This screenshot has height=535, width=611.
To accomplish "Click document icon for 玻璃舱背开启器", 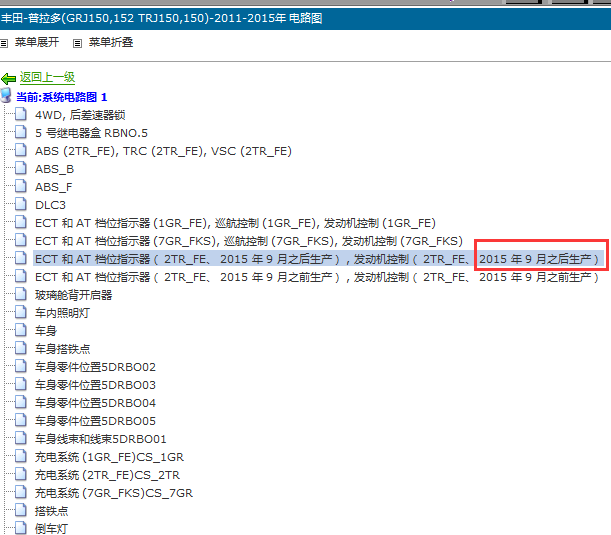I will 21,294.
